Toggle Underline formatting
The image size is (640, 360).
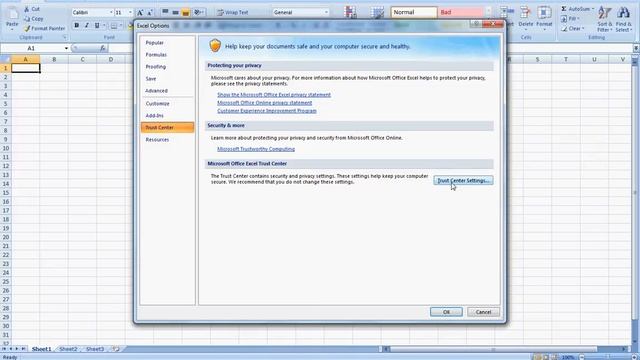(x=97, y=26)
